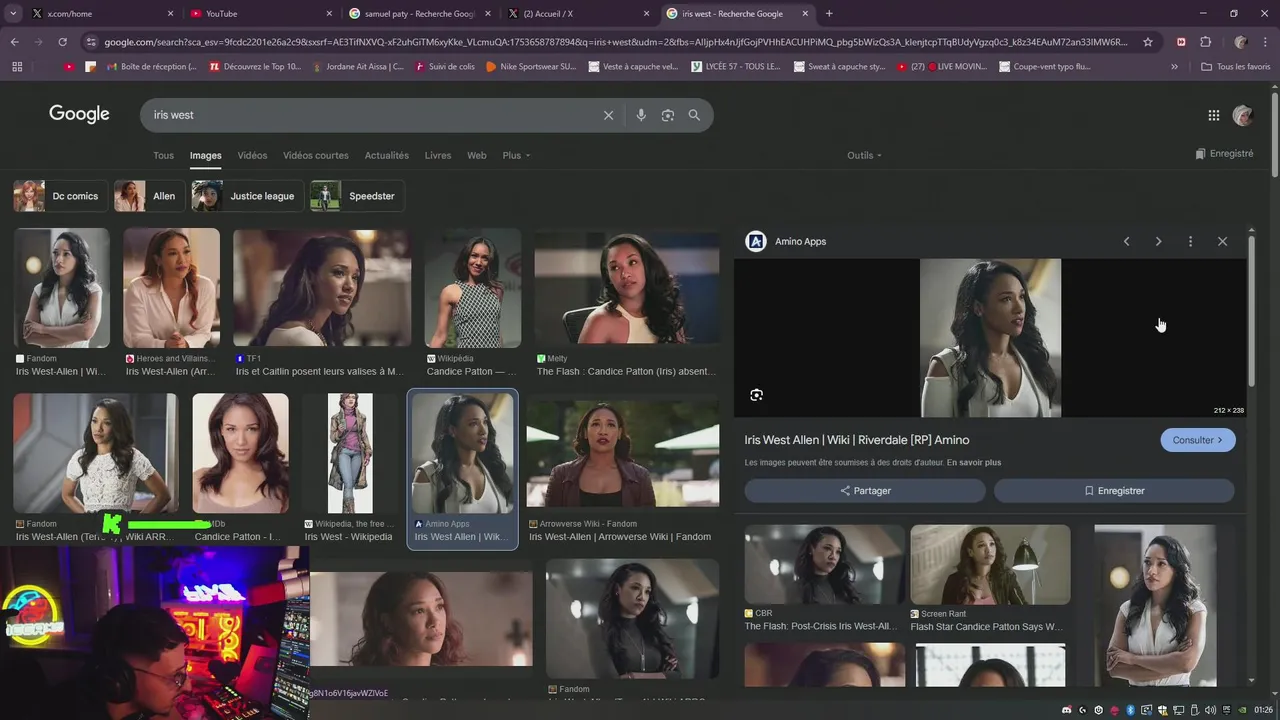Open the Actualités search tab

tap(387, 155)
